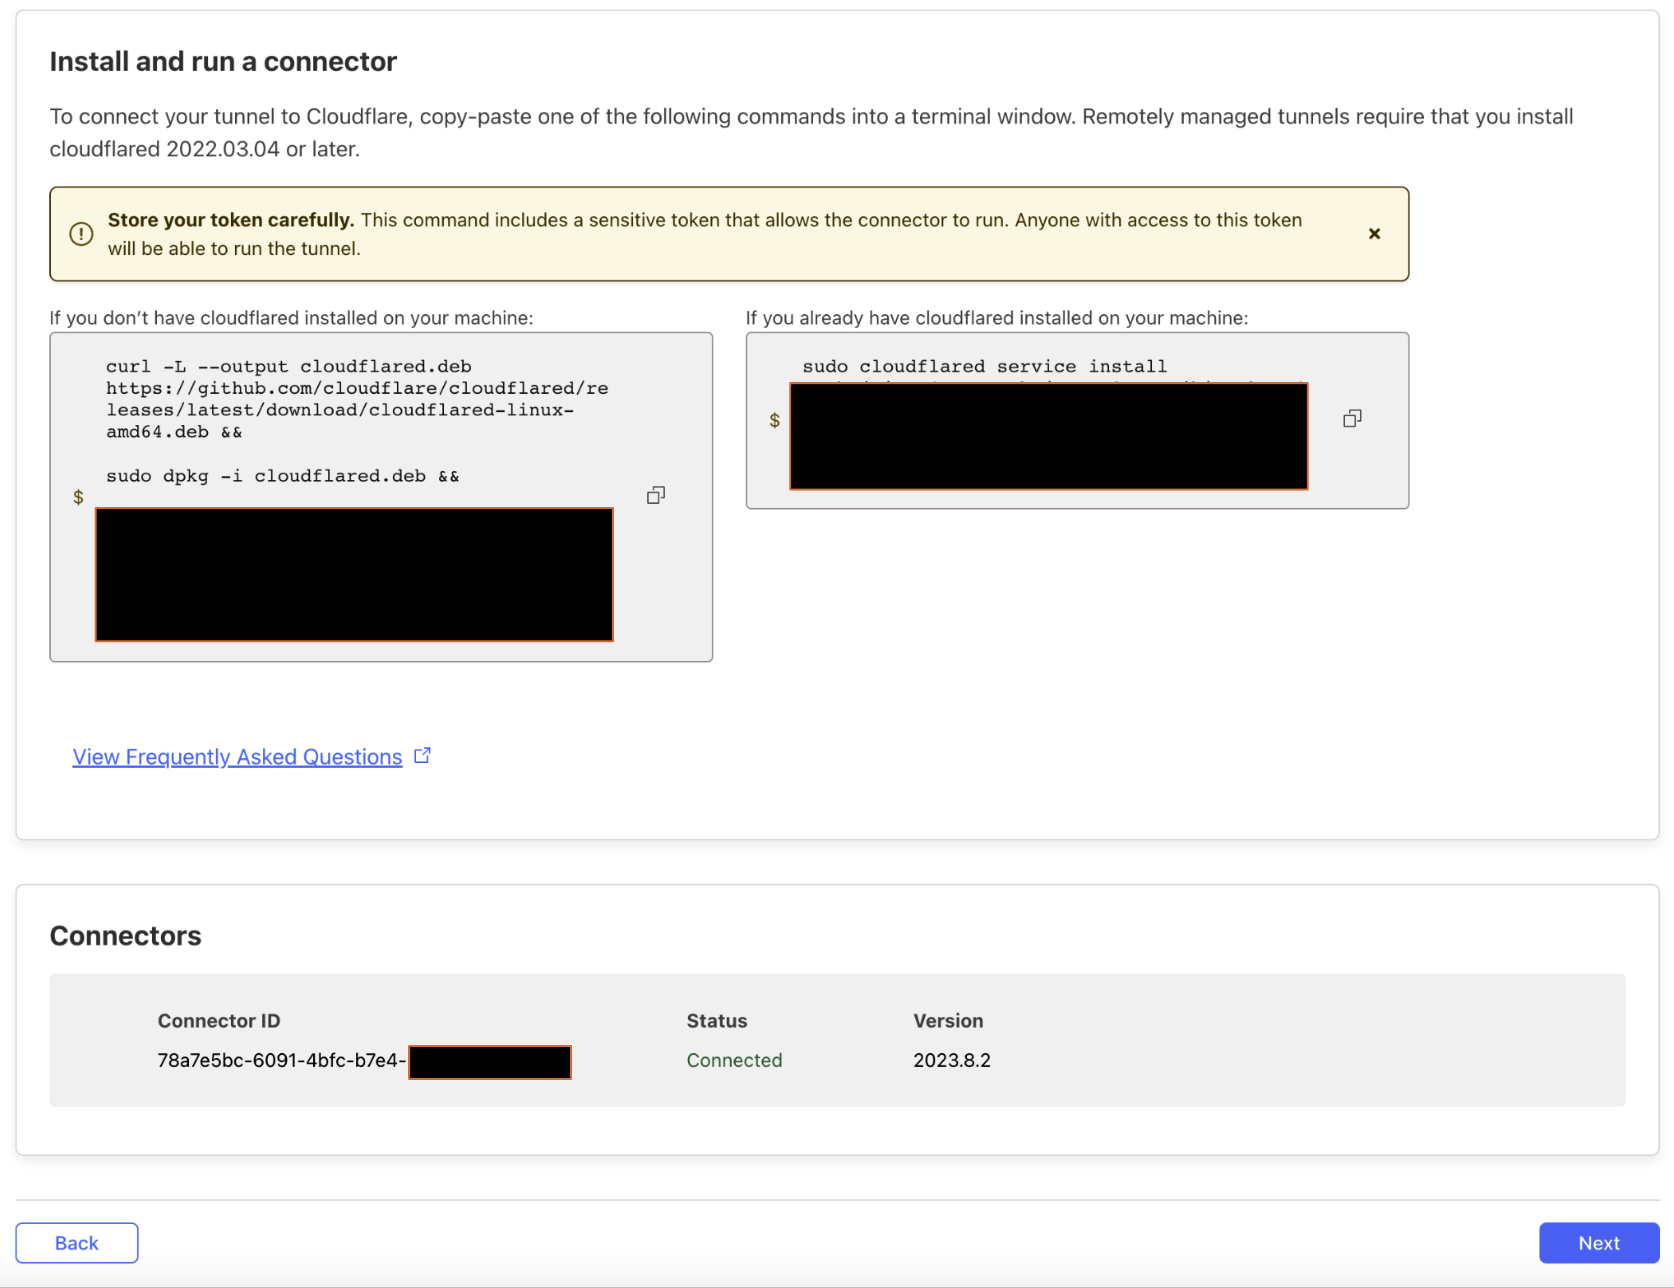This screenshot has width=1674, height=1288.
Task: Click the copy icon in the right code block
Action: coord(1352,418)
